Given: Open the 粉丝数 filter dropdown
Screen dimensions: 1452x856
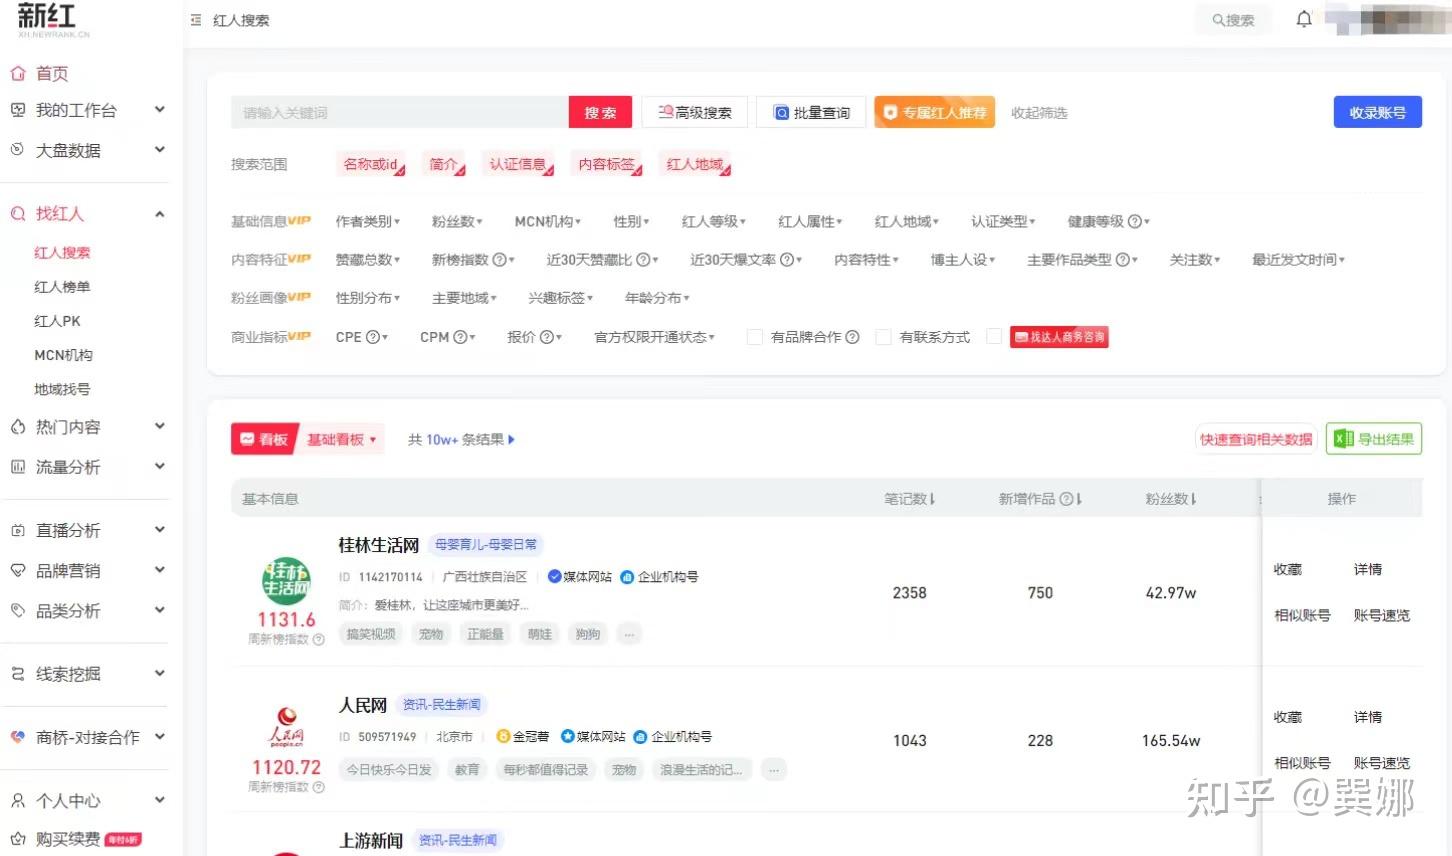Looking at the screenshot, I should pyautogui.click(x=457, y=221).
